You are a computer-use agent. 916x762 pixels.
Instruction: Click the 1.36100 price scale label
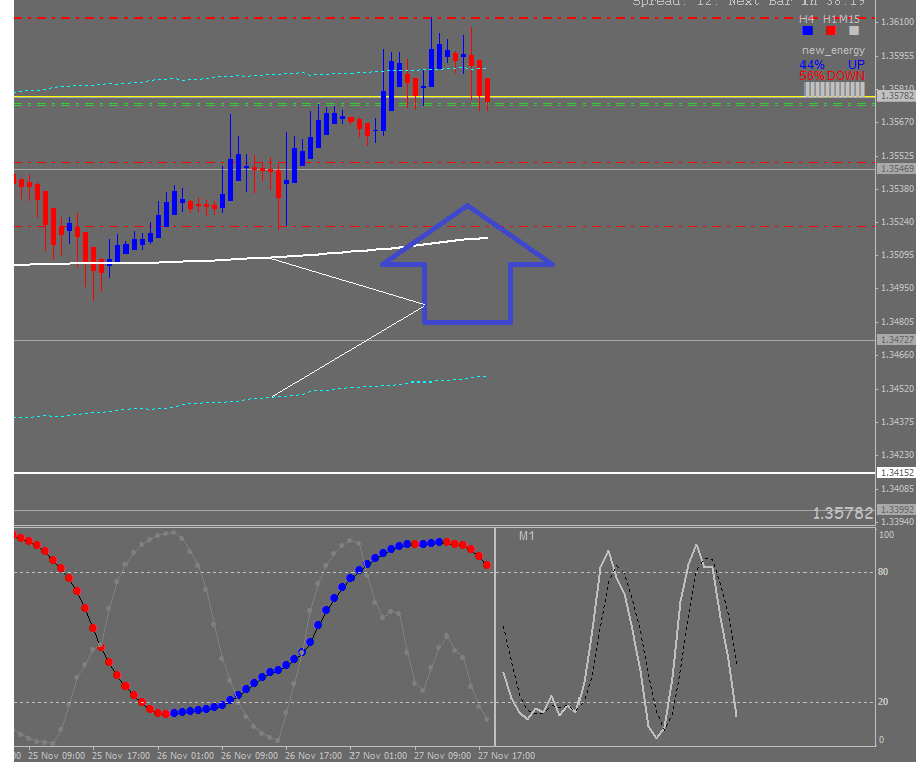pos(897,22)
